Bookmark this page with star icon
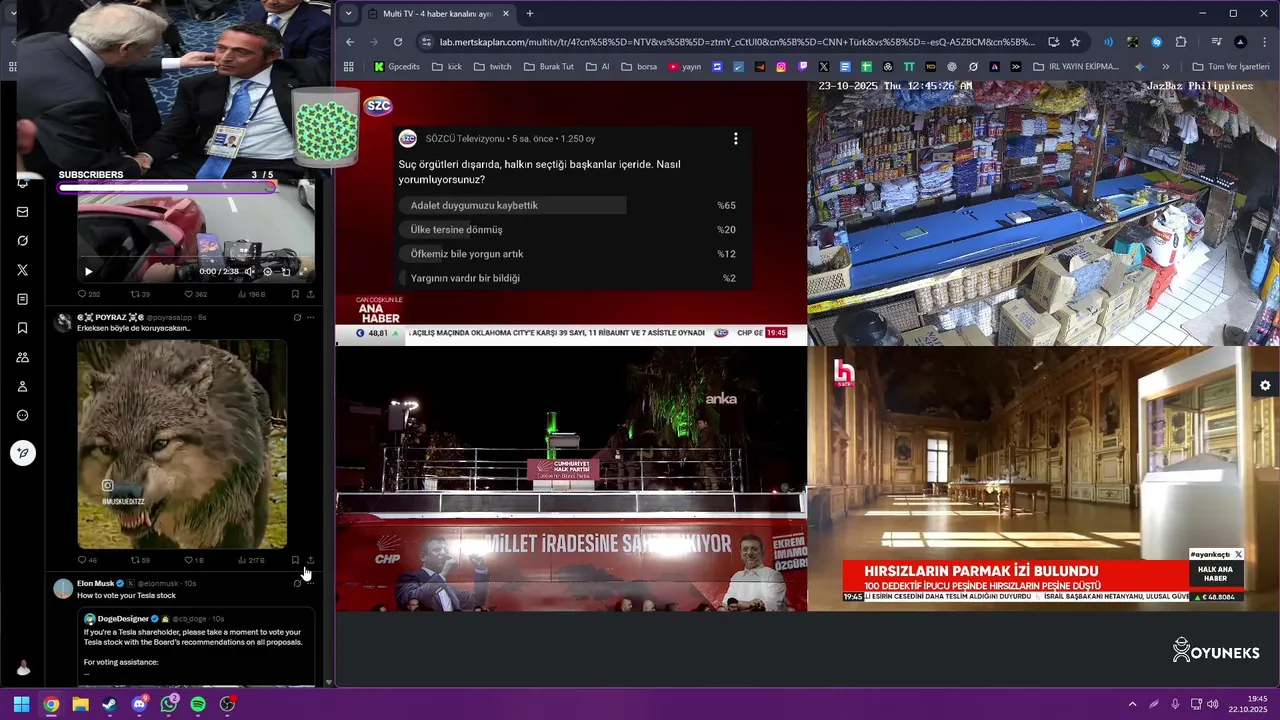This screenshot has height=720, width=1280. tap(1075, 42)
